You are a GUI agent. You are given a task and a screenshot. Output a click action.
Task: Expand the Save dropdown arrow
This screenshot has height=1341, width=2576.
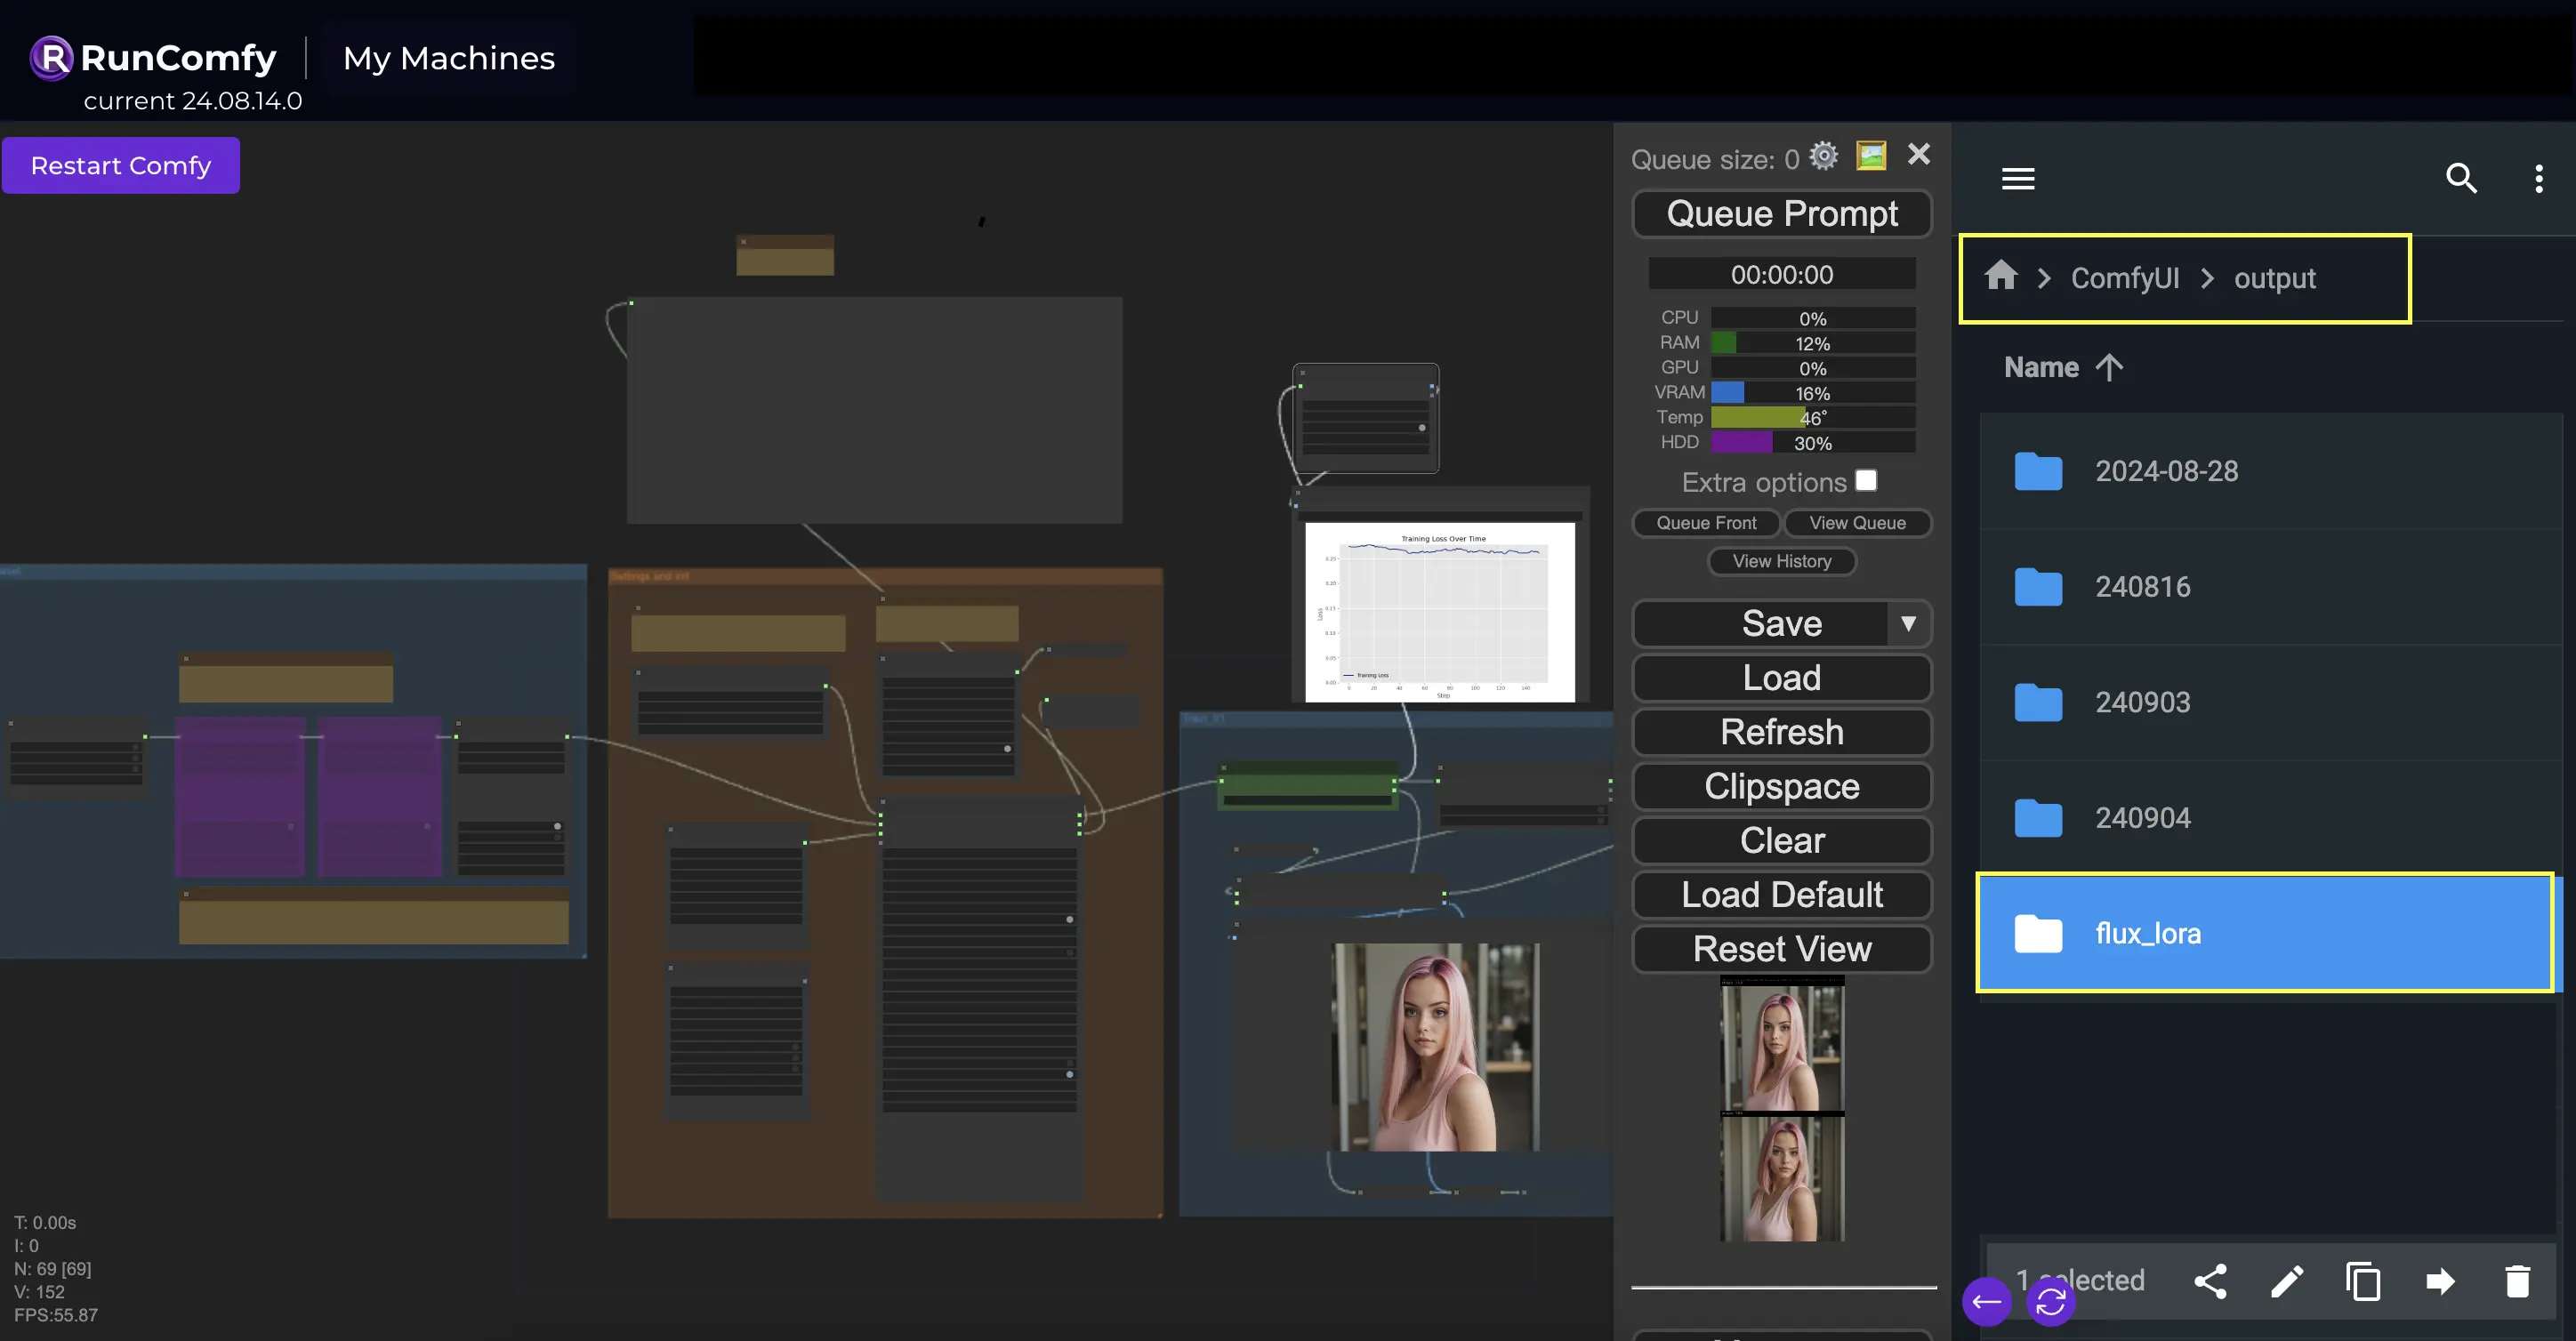pyautogui.click(x=1908, y=622)
